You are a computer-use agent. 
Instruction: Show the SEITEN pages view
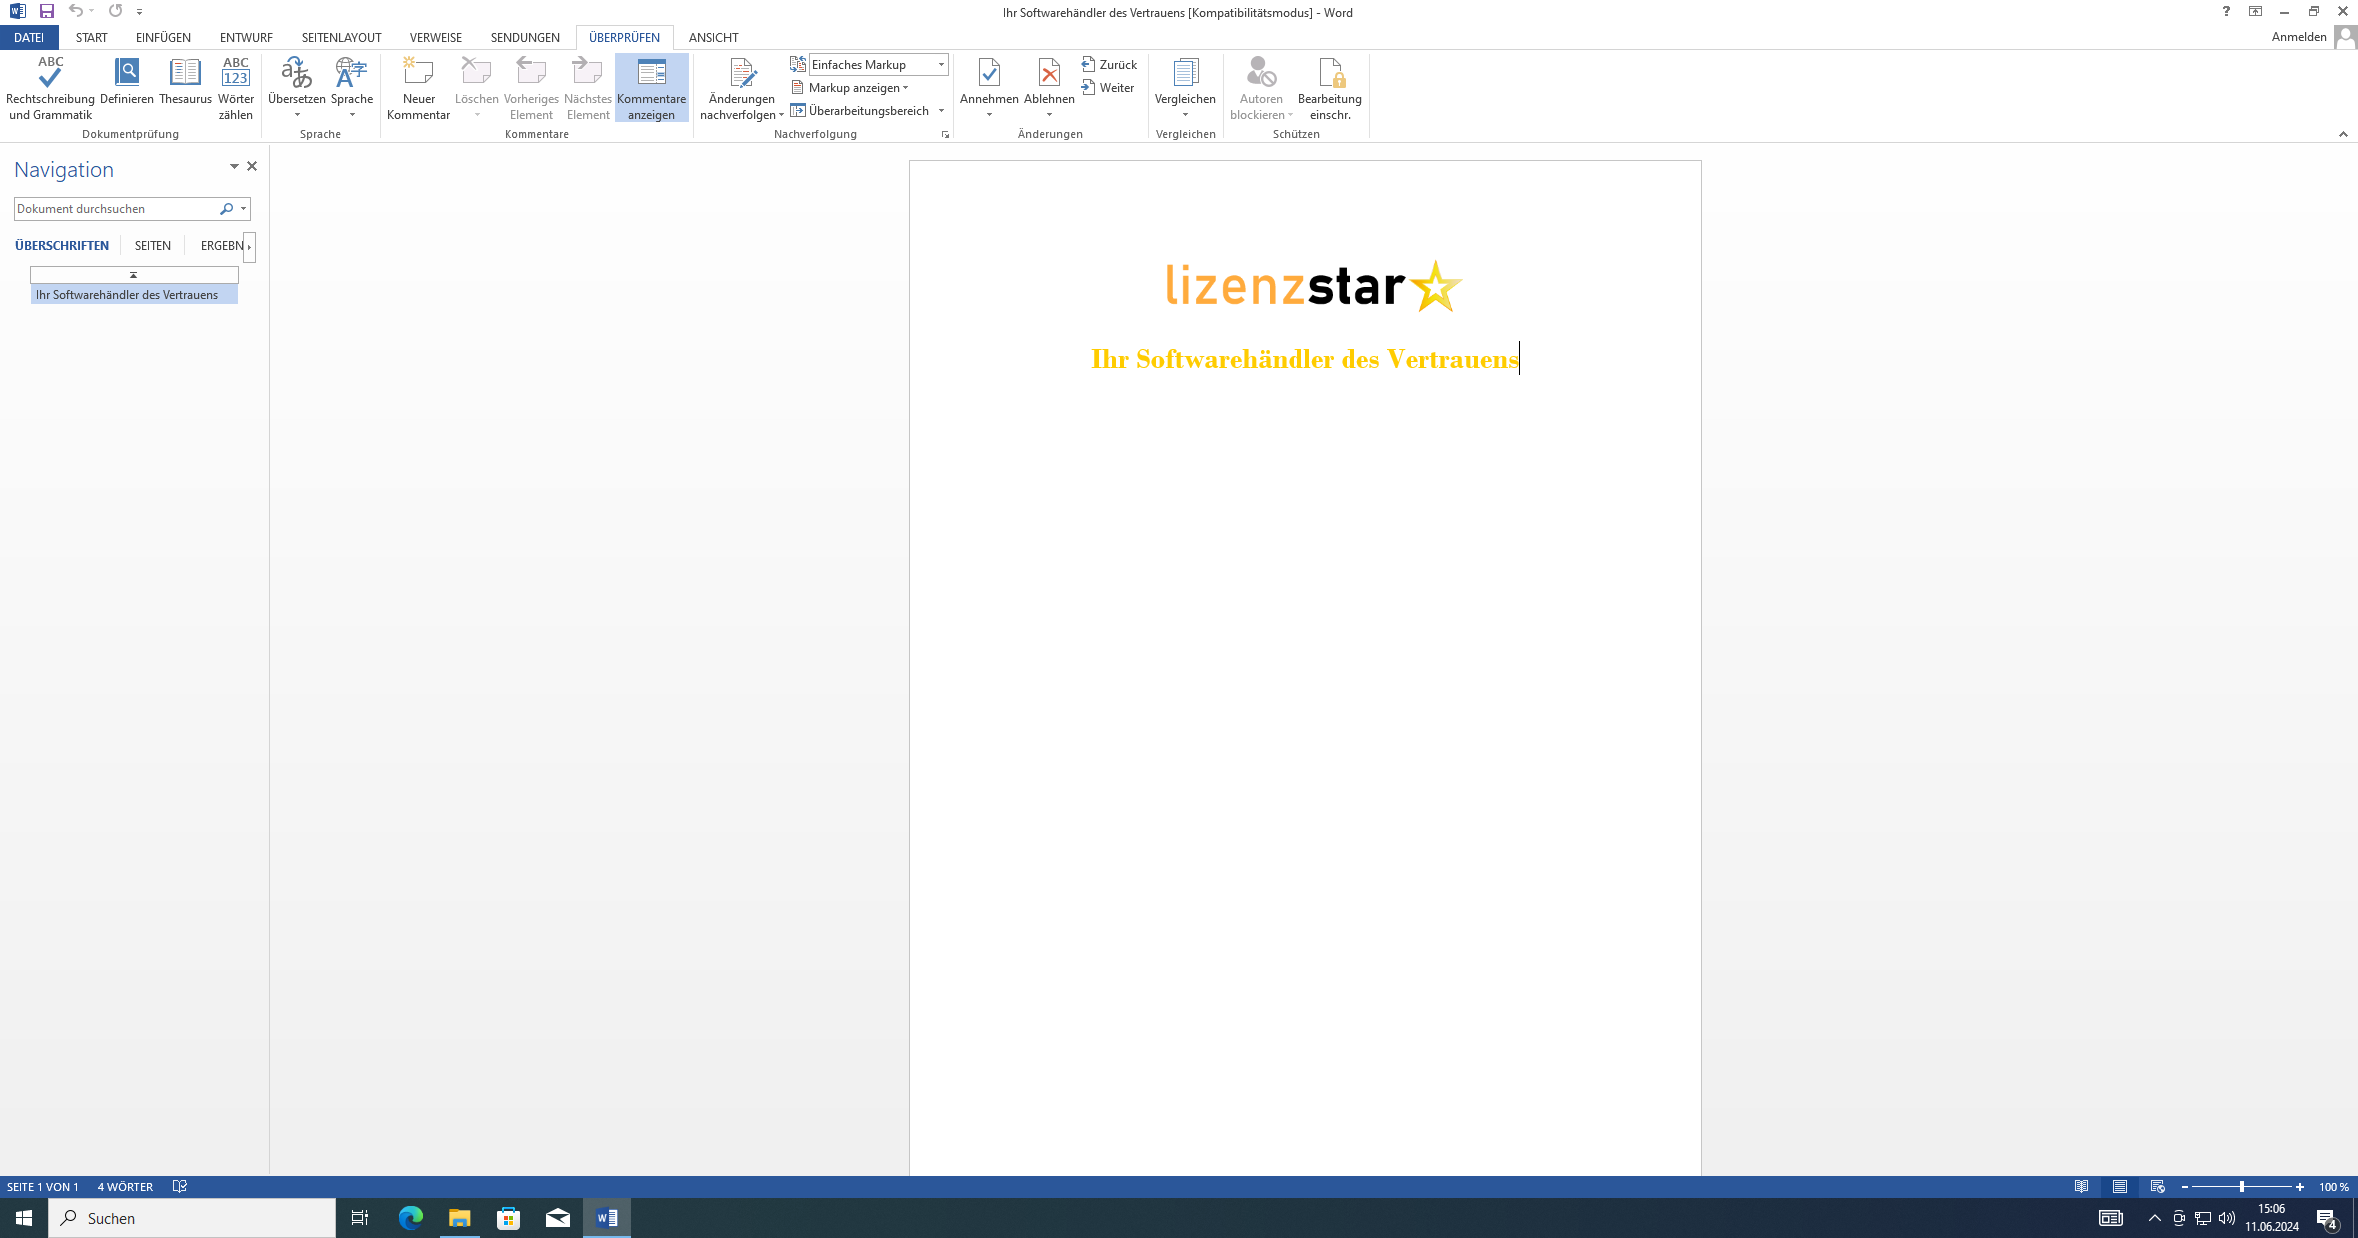153,246
